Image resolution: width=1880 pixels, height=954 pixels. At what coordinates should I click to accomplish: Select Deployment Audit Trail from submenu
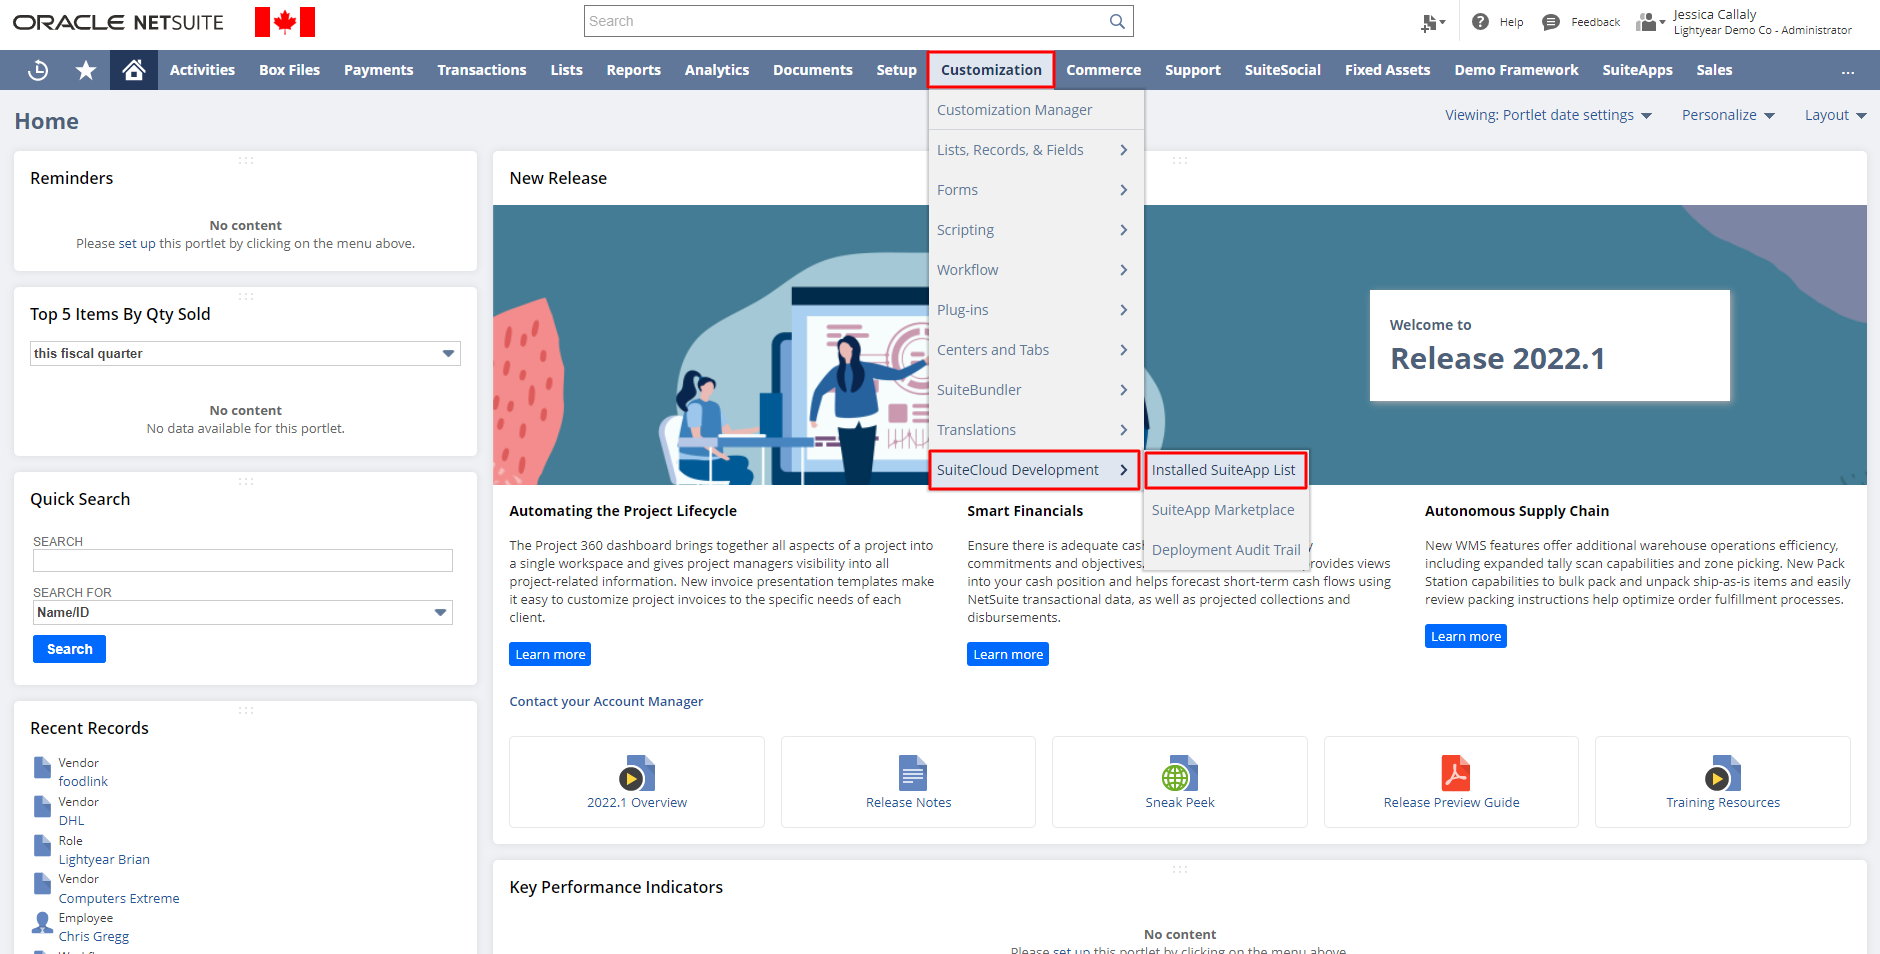tap(1226, 550)
